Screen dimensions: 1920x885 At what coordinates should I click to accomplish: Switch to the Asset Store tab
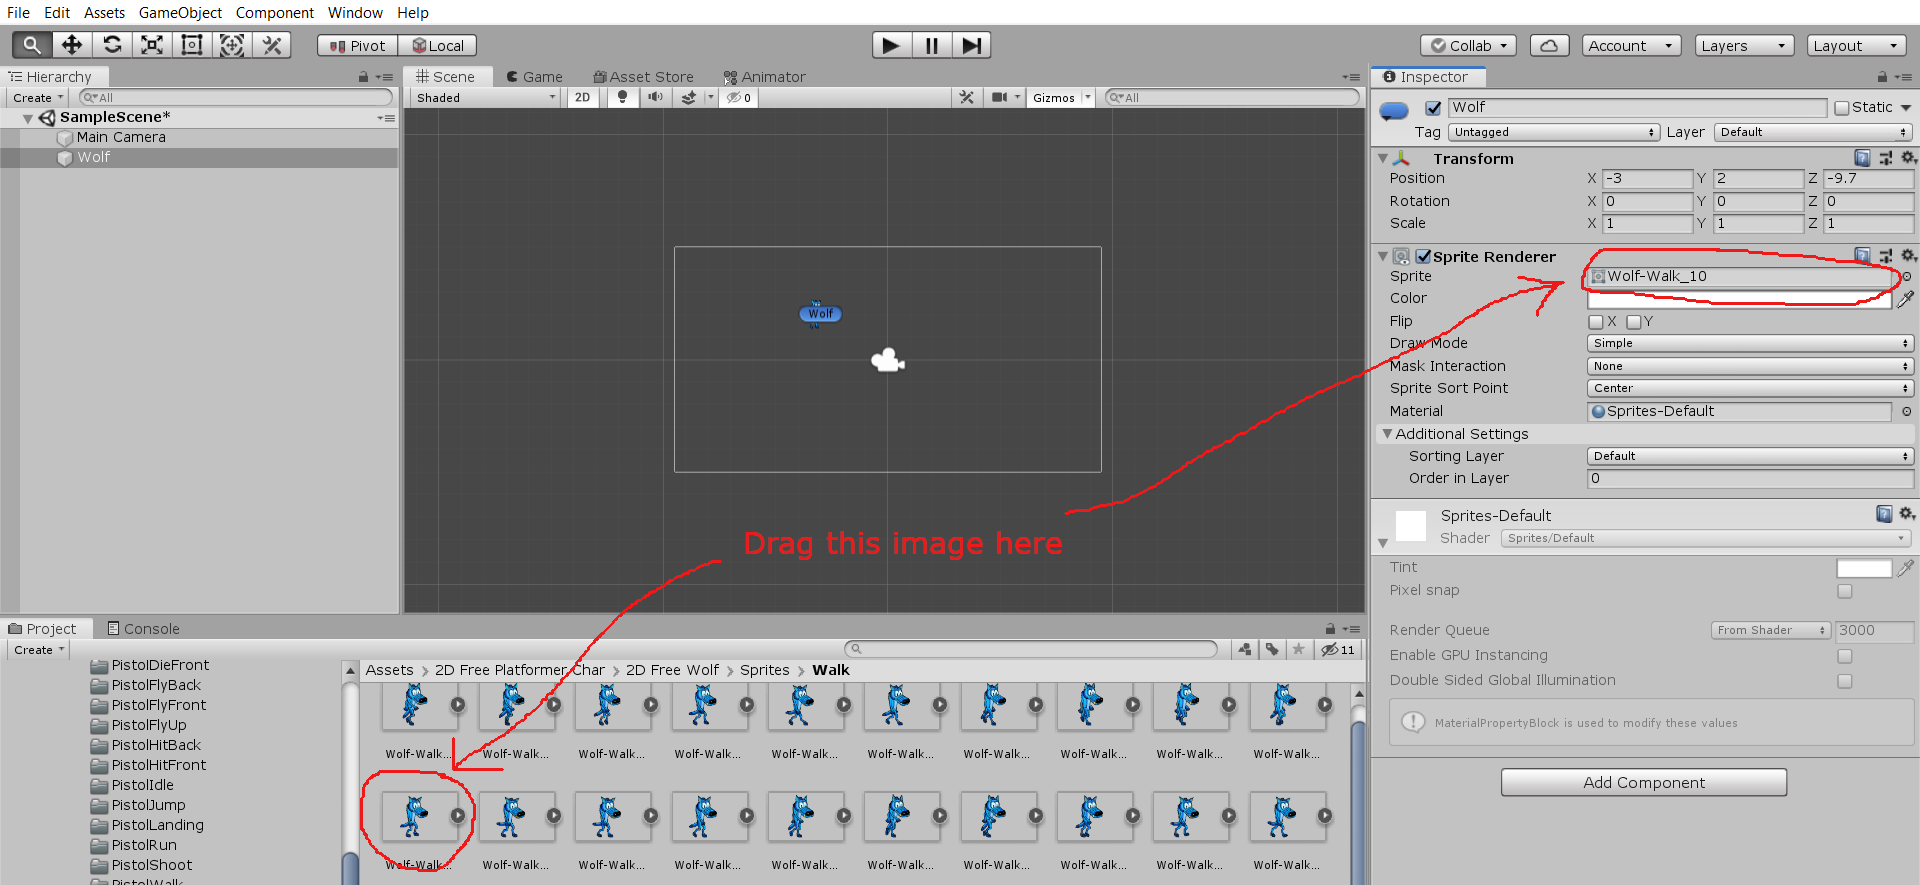[x=644, y=77]
